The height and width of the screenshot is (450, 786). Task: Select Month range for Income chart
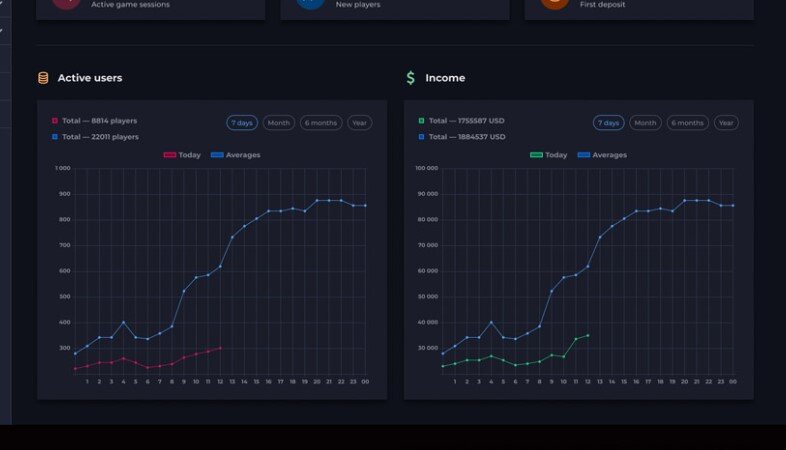point(645,123)
